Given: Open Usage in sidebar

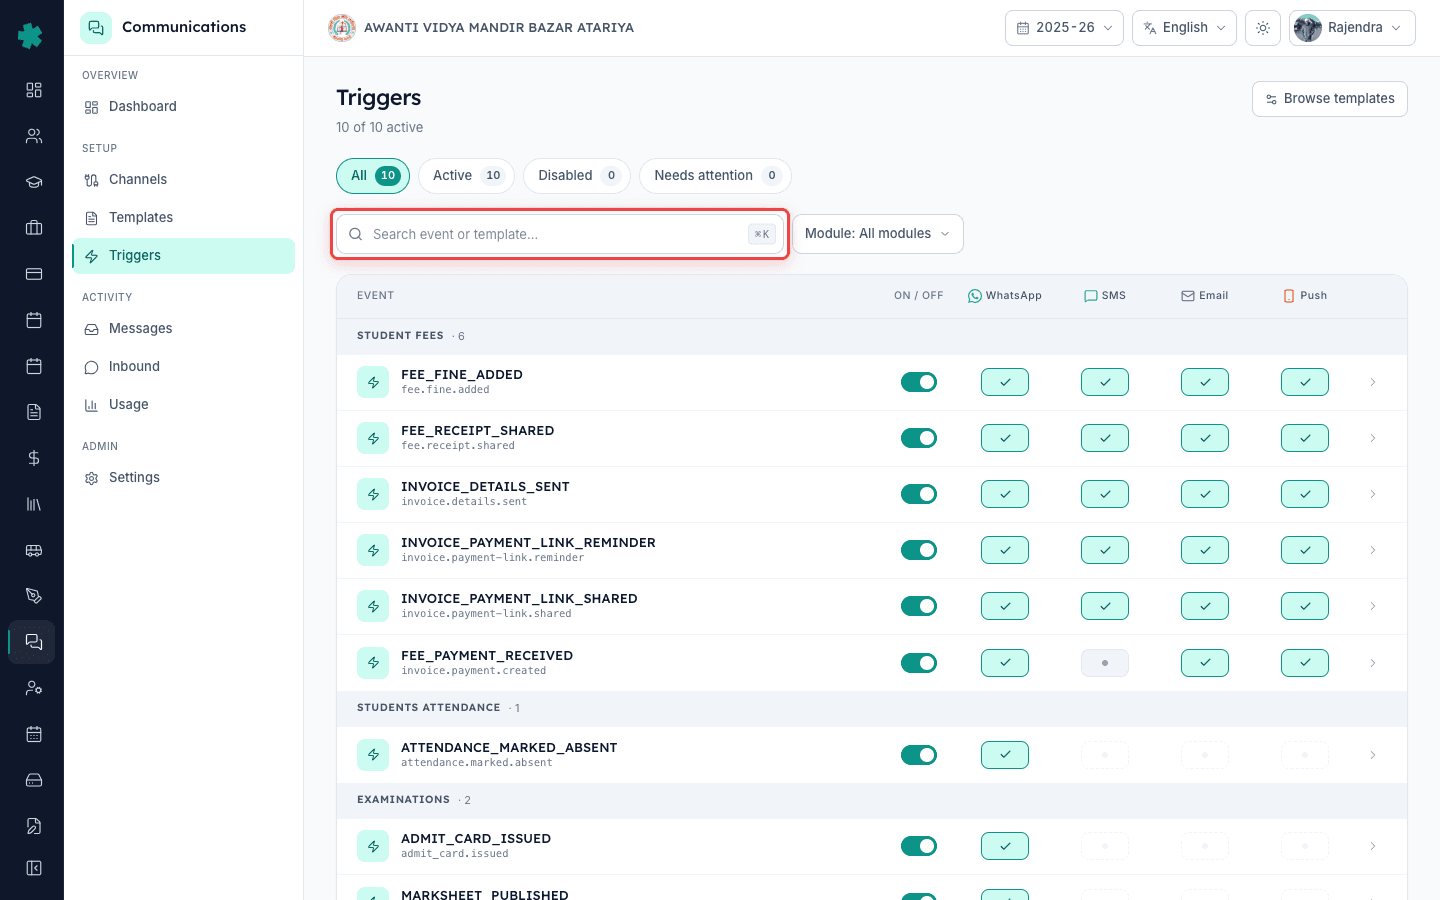Looking at the screenshot, I should 183,405.
